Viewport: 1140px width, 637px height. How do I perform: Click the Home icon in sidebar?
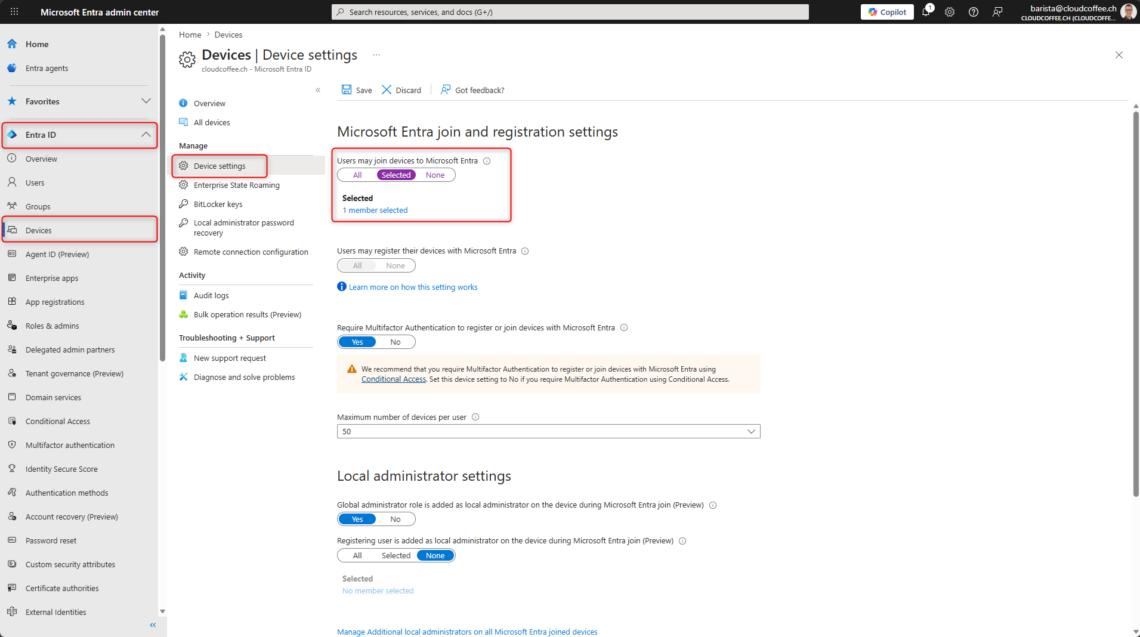click(x=12, y=44)
